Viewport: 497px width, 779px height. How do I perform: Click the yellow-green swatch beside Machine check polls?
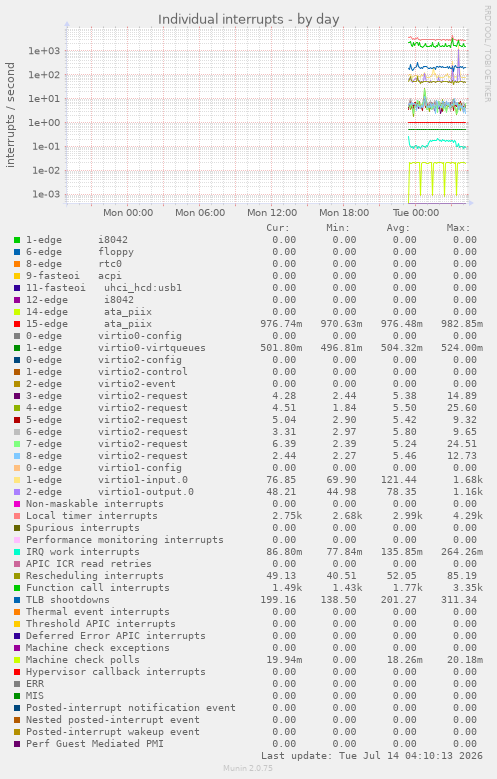17,660
